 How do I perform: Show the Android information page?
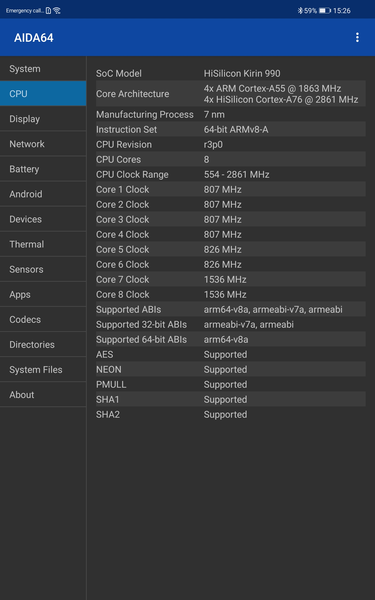coord(43,194)
